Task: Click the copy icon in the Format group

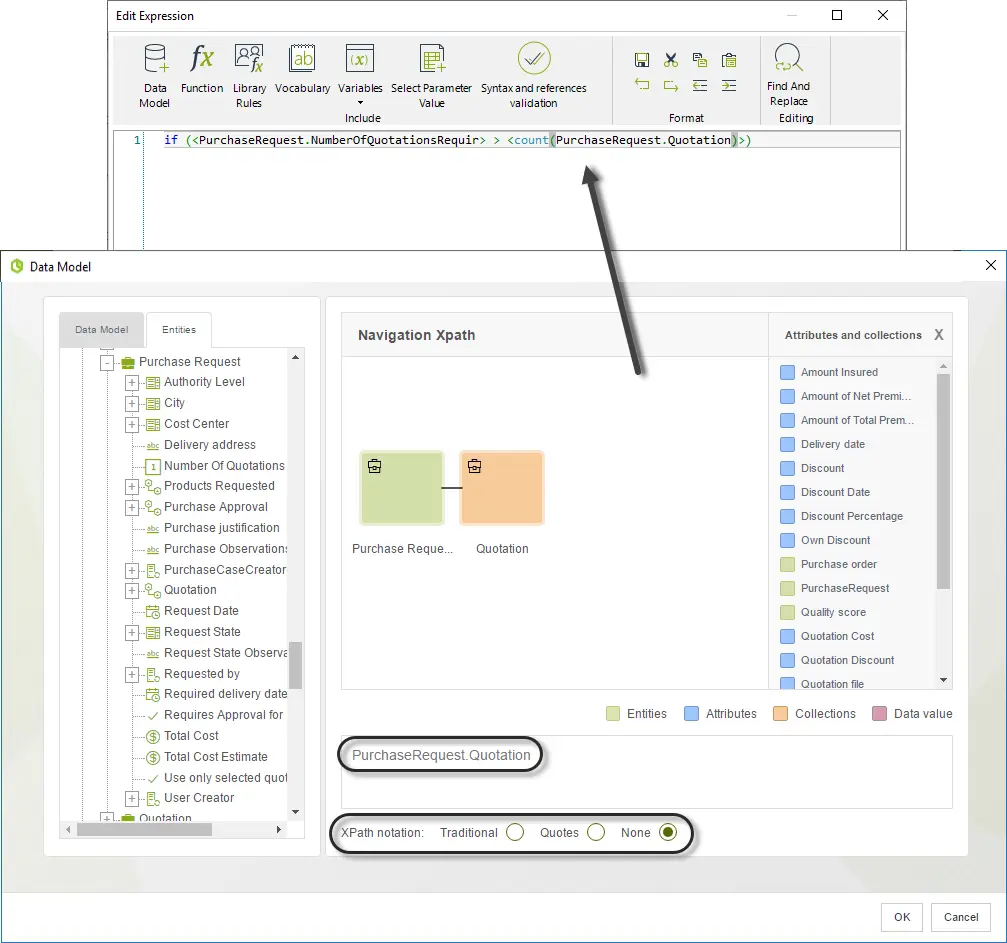Action: coord(700,60)
